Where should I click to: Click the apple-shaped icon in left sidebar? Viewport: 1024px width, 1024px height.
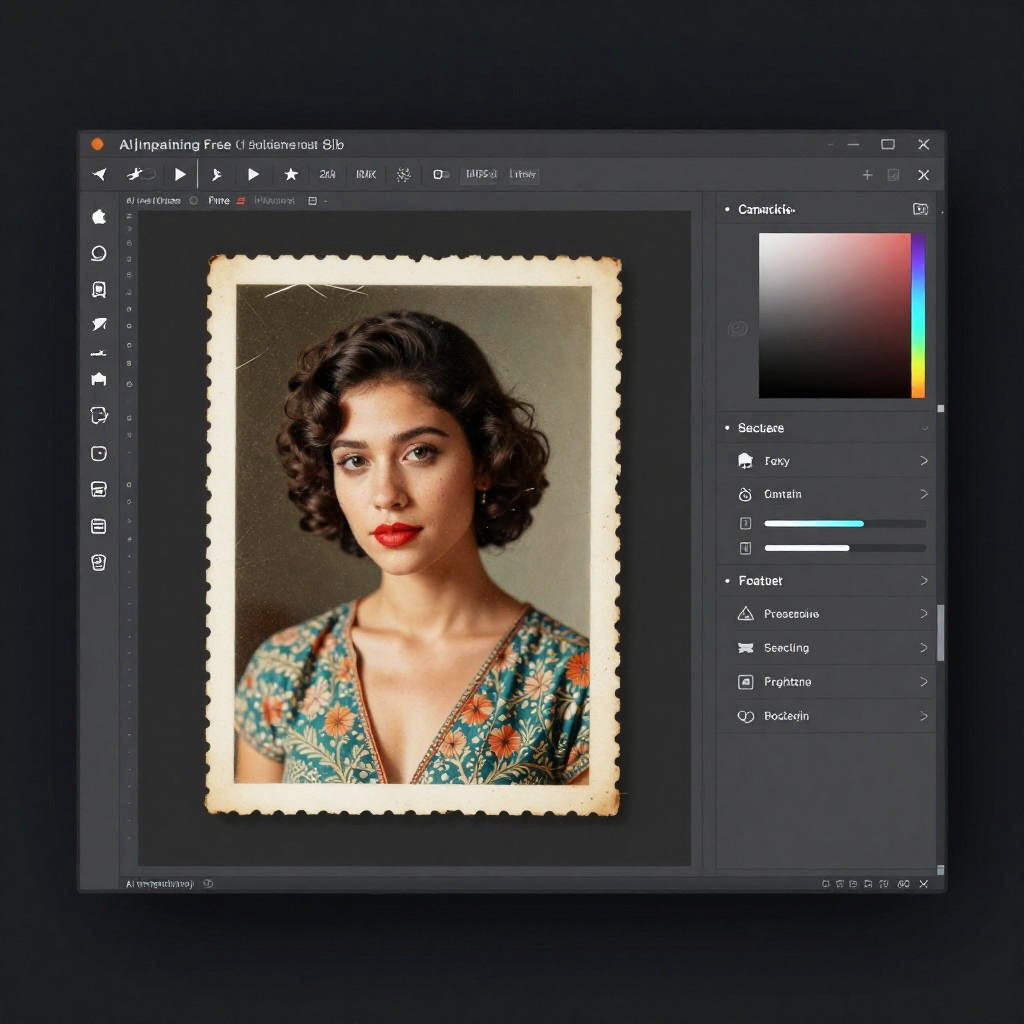click(98, 216)
